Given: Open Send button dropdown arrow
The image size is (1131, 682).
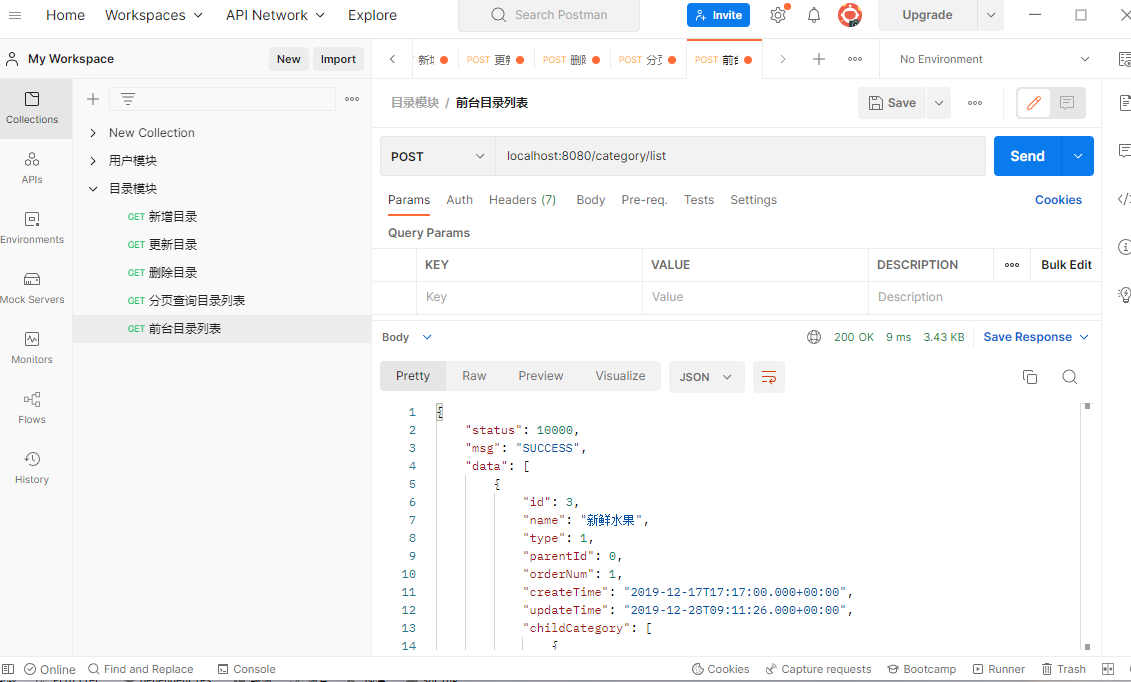Looking at the screenshot, I should click(x=1078, y=156).
